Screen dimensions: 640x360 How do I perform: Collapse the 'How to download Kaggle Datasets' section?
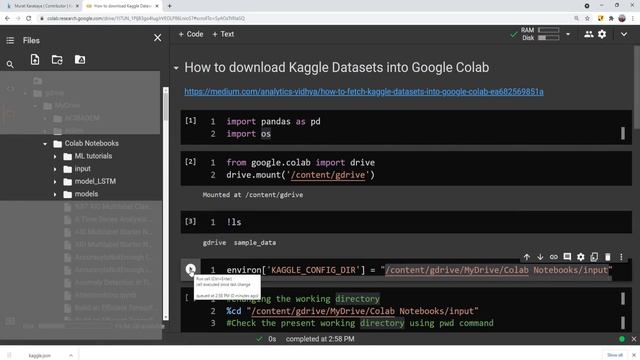click(x=176, y=68)
